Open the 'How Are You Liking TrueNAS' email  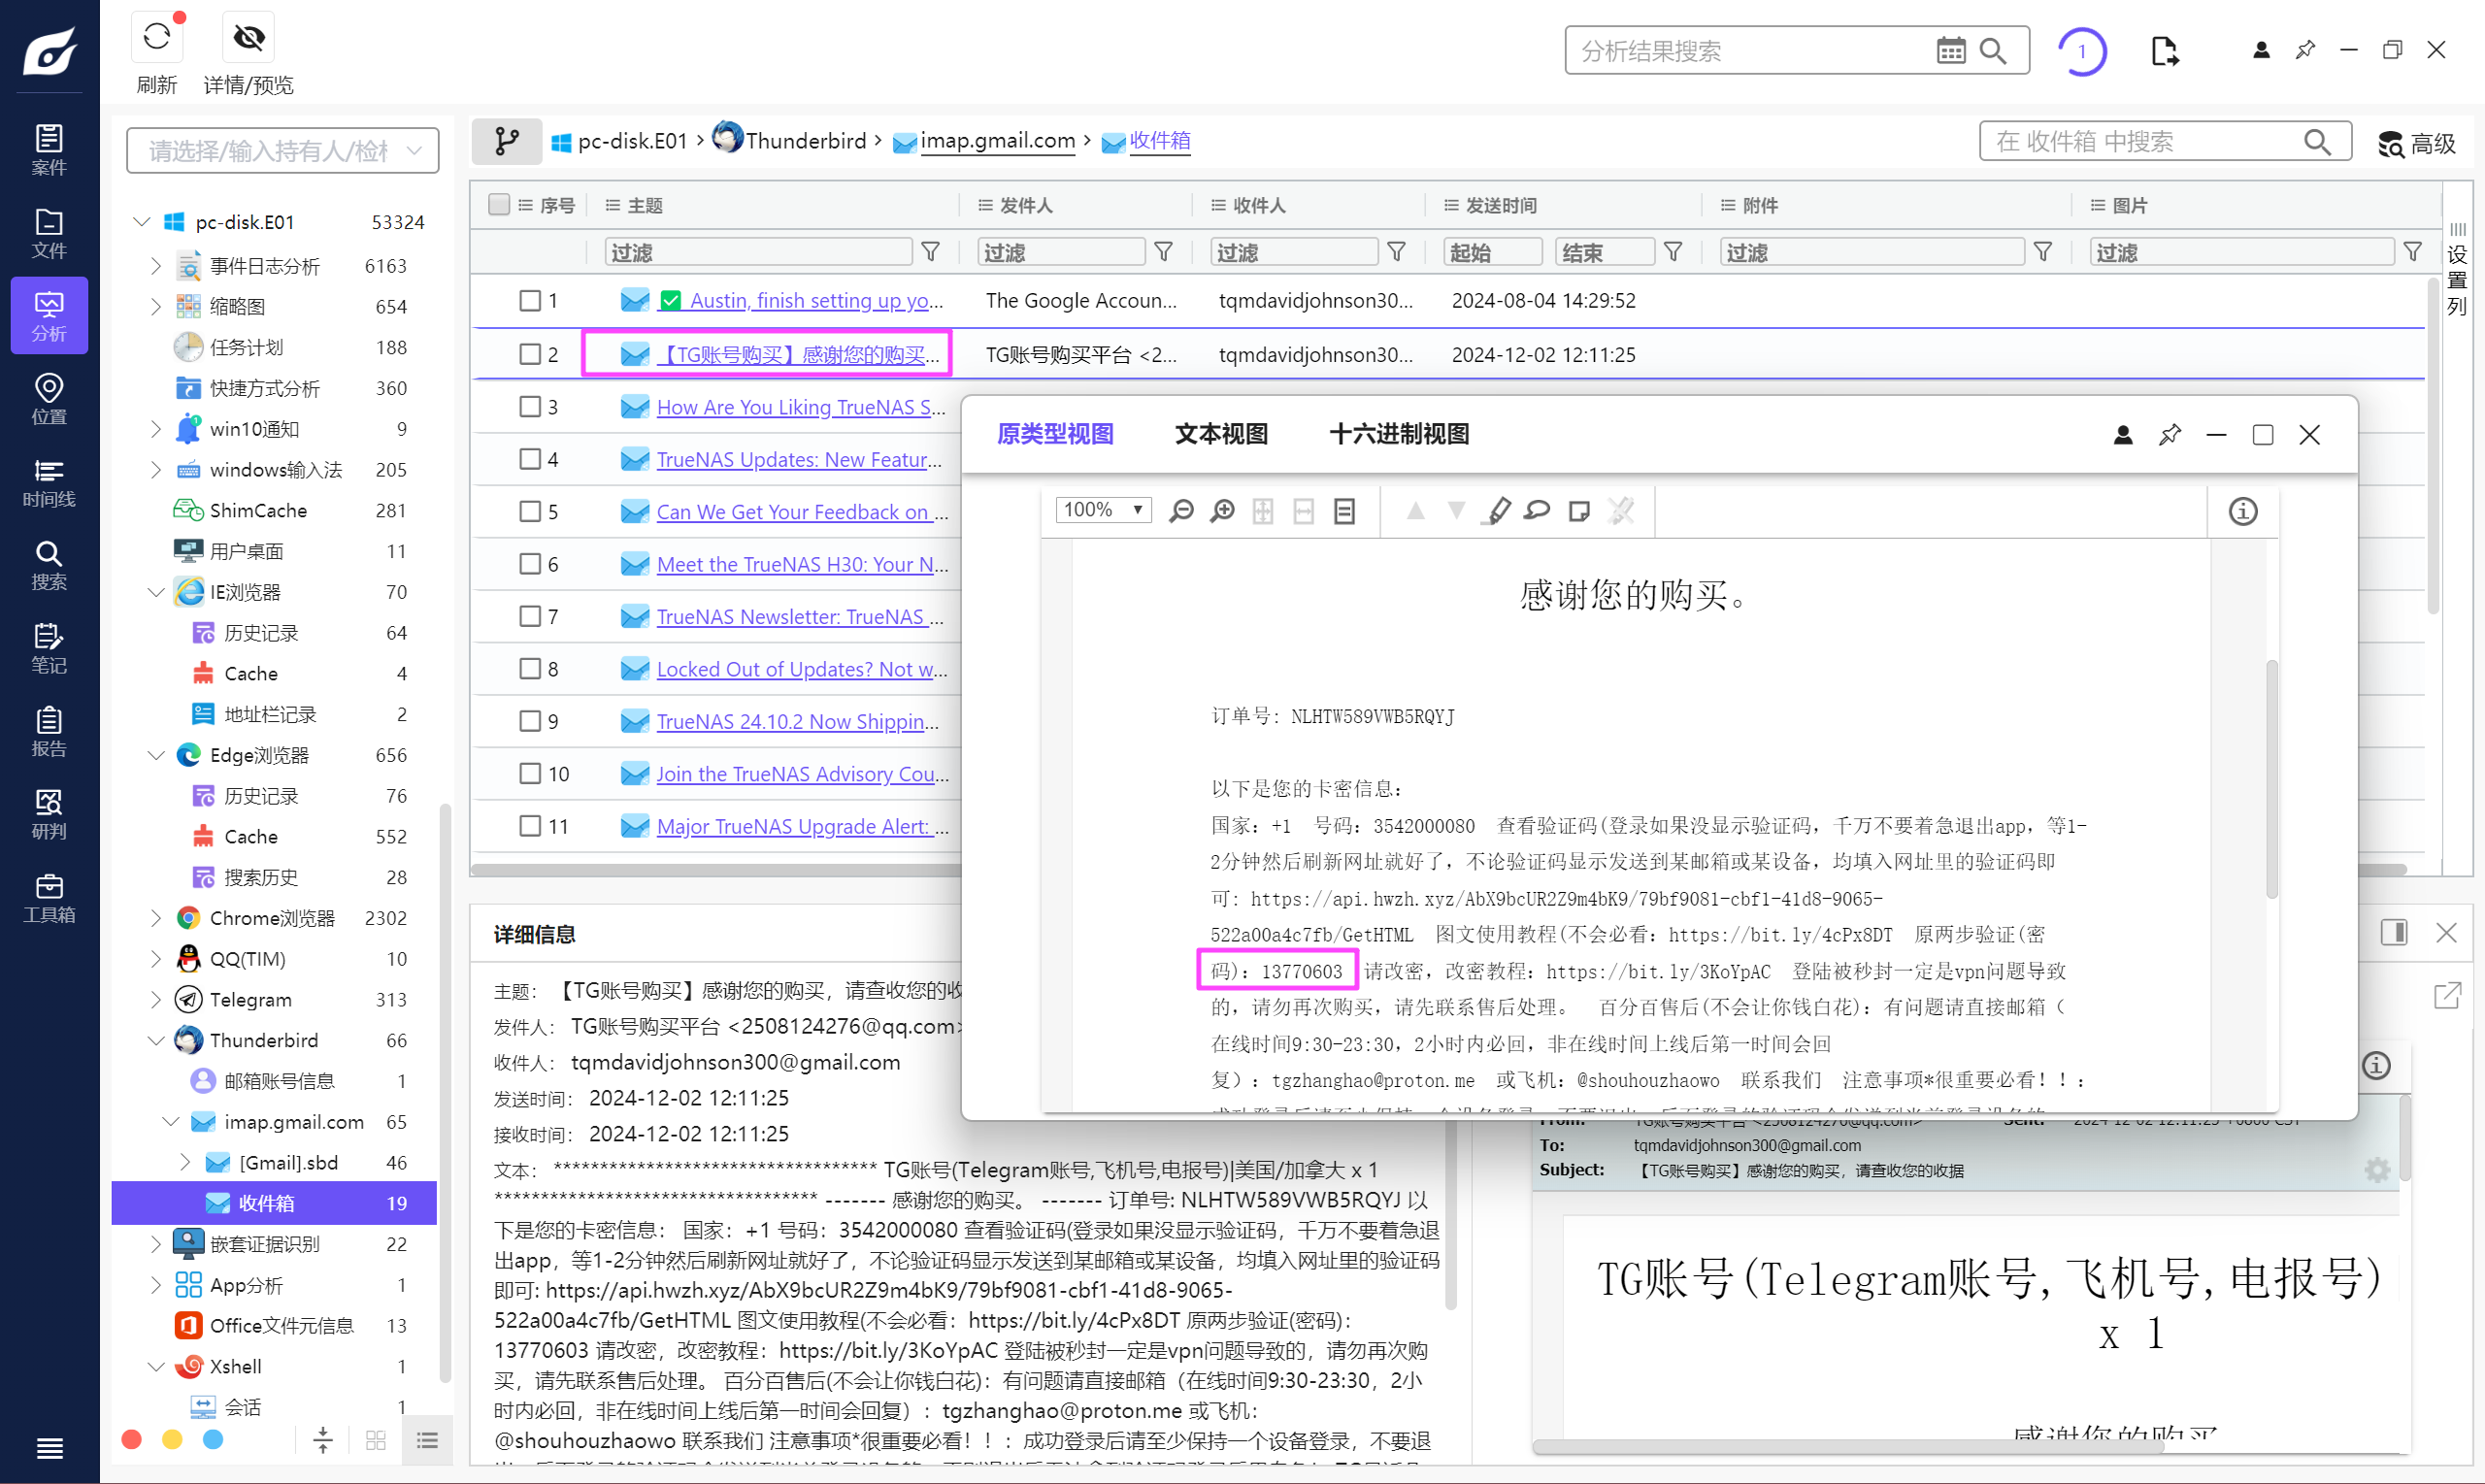(x=801, y=407)
